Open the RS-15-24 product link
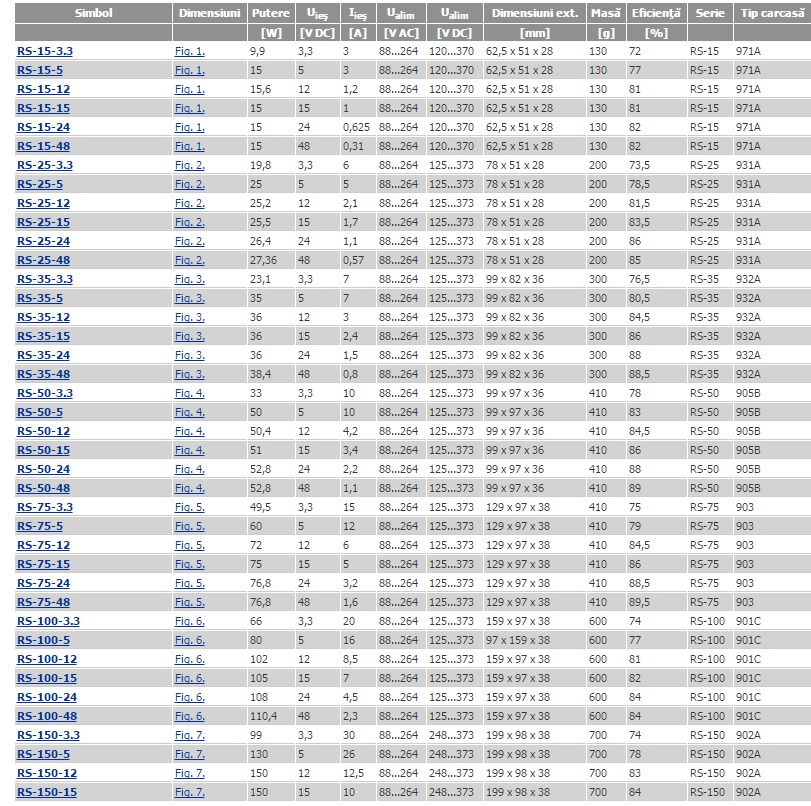Image resolution: width=811 pixels, height=806 pixels. pyautogui.click(x=43, y=127)
